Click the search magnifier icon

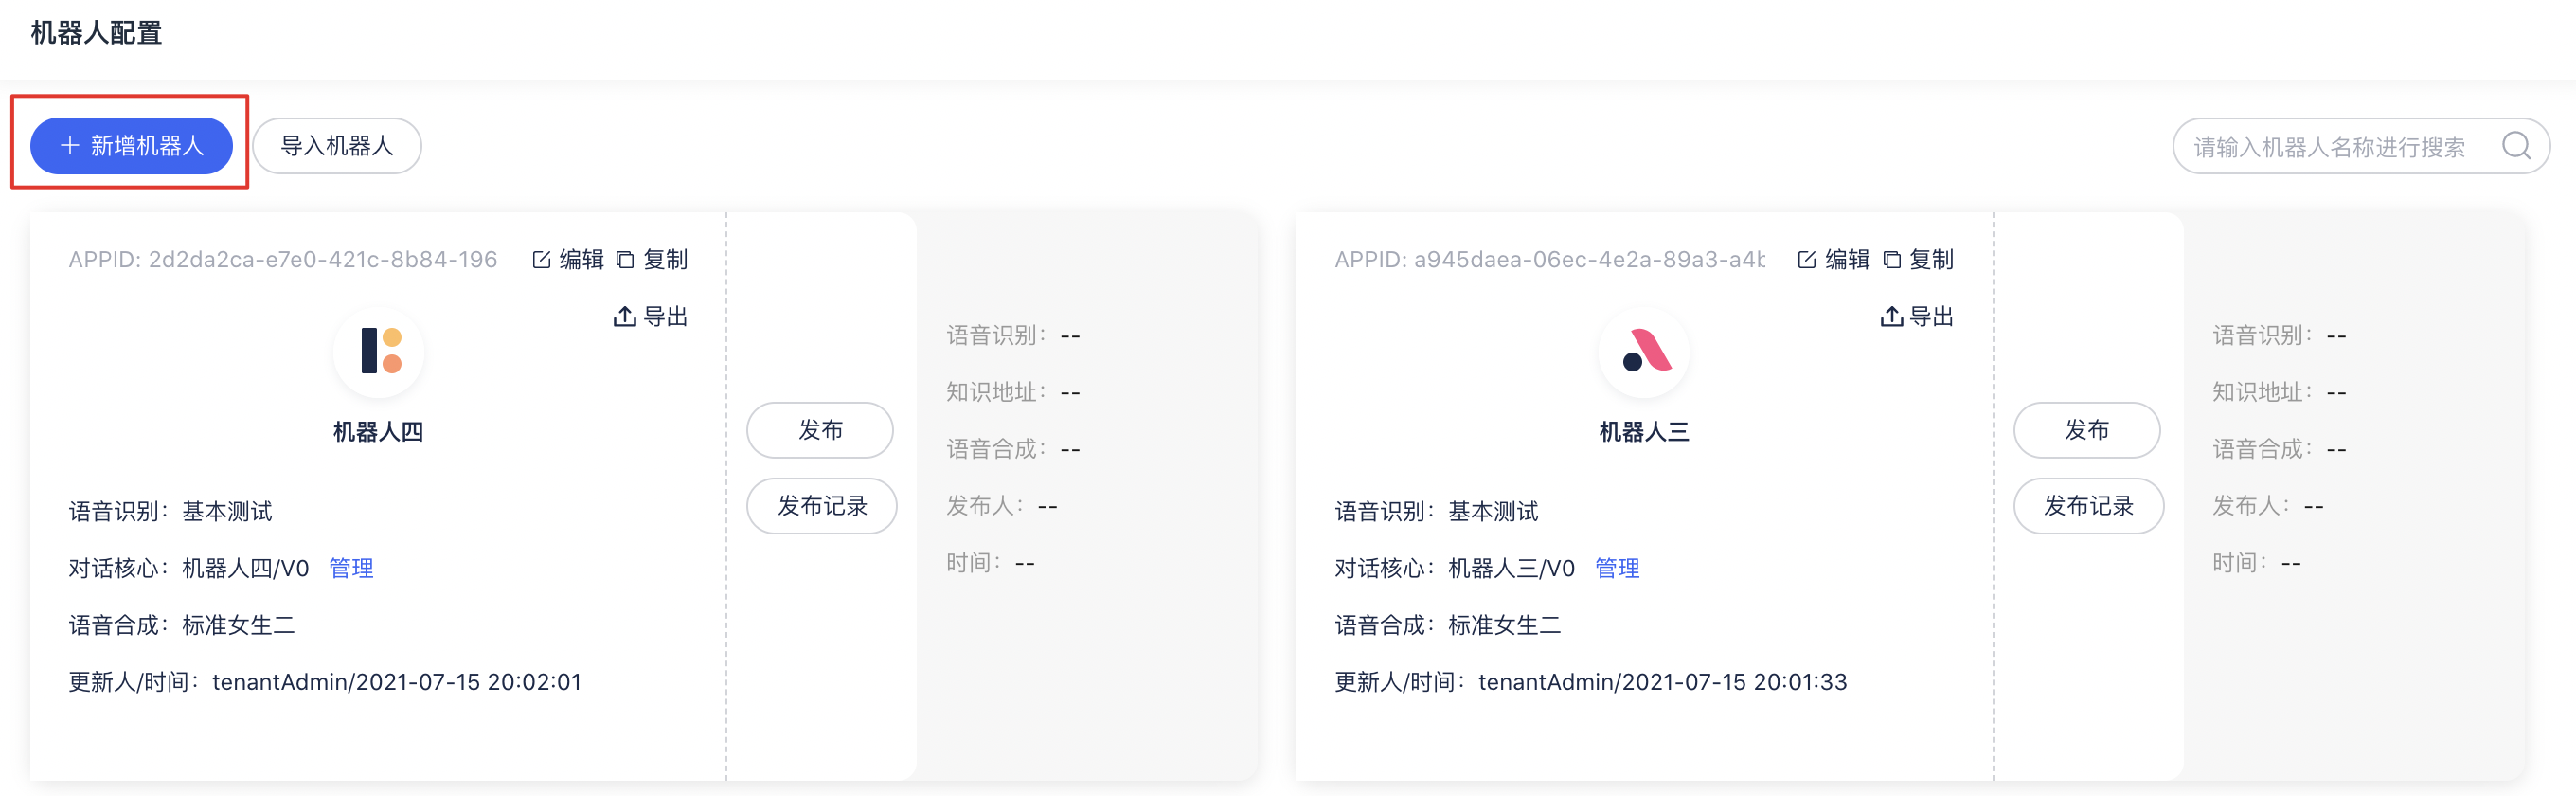pos(2516,146)
